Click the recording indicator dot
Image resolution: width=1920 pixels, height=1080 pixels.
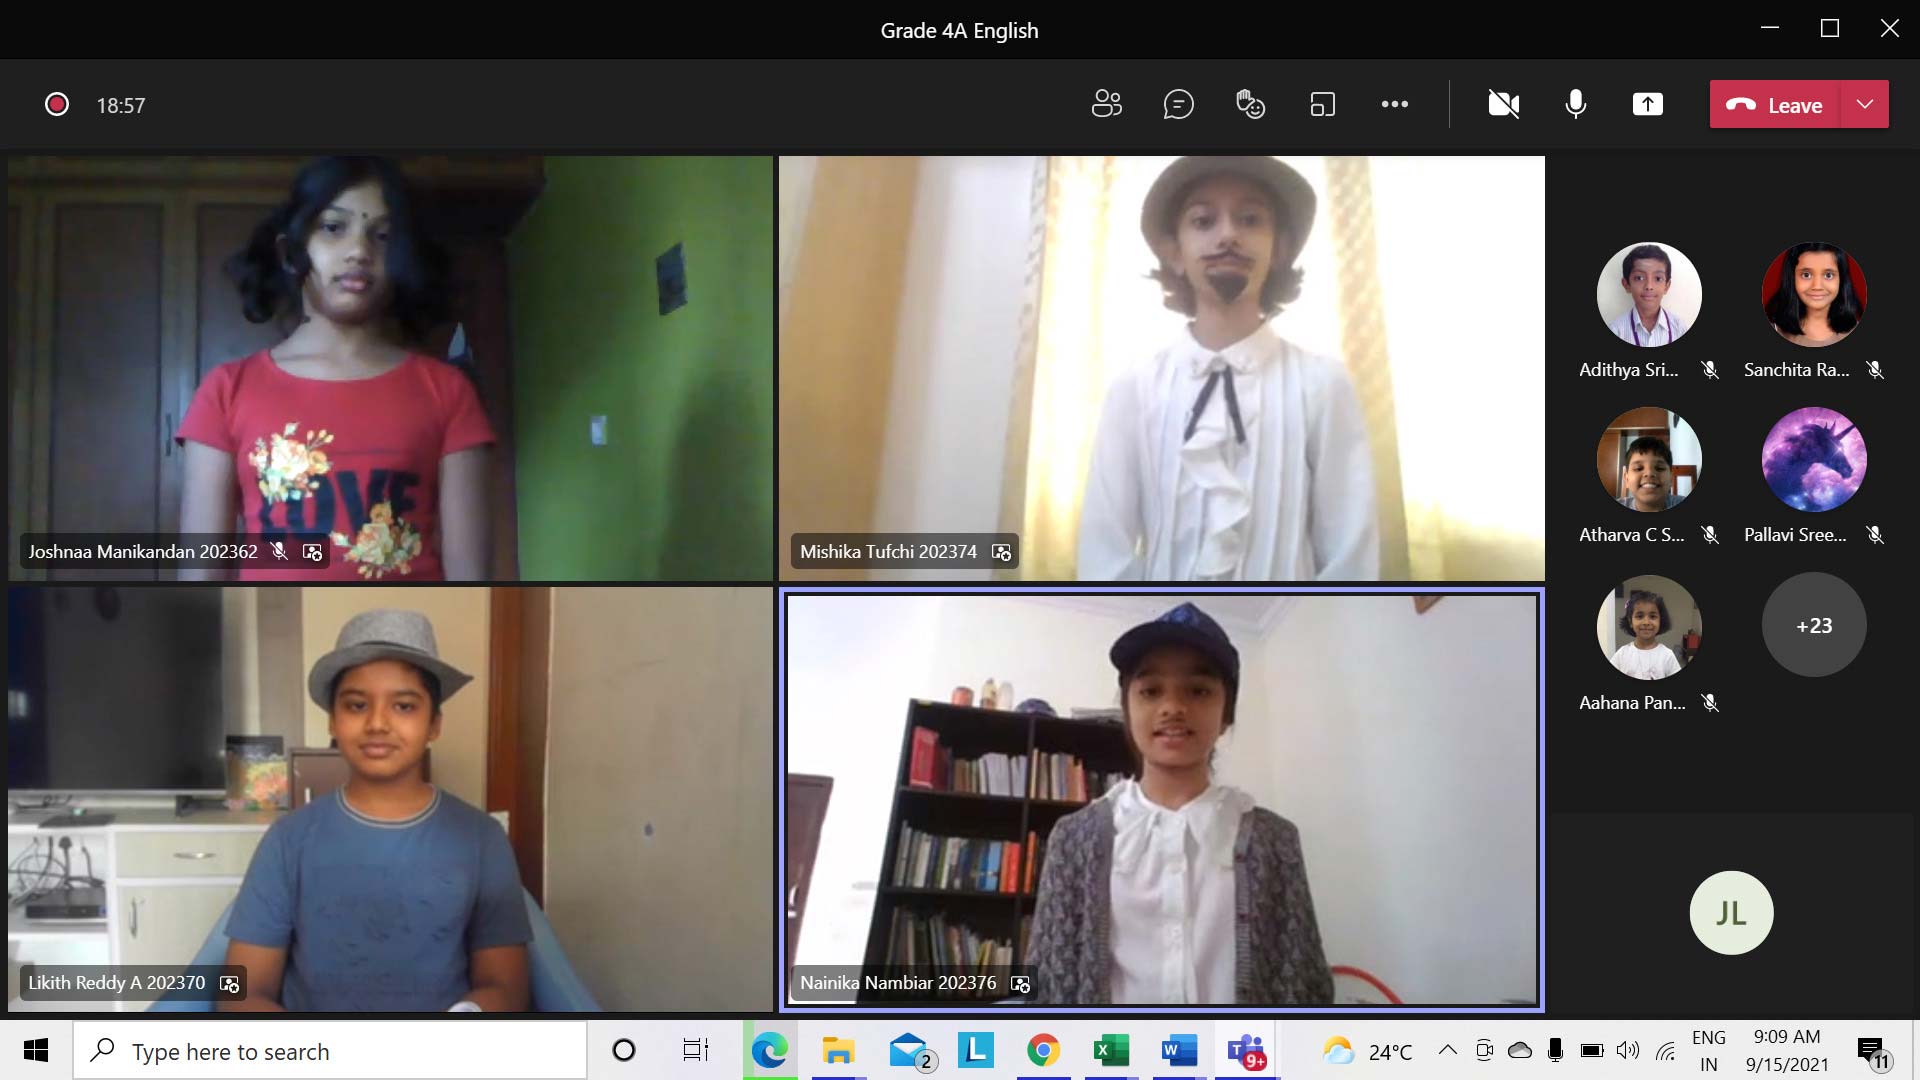point(57,104)
